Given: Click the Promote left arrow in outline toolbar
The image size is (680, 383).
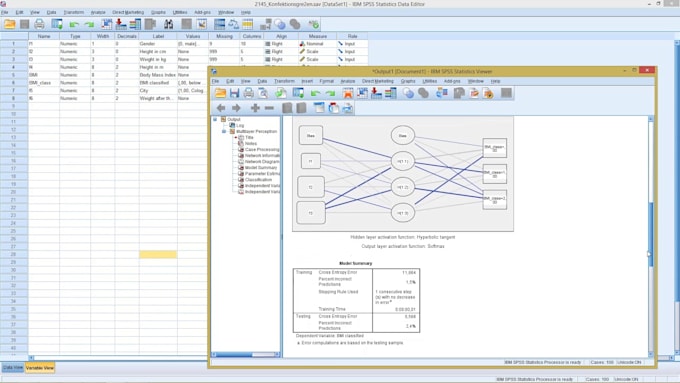Looking at the screenshot, I should pos(221,108).
